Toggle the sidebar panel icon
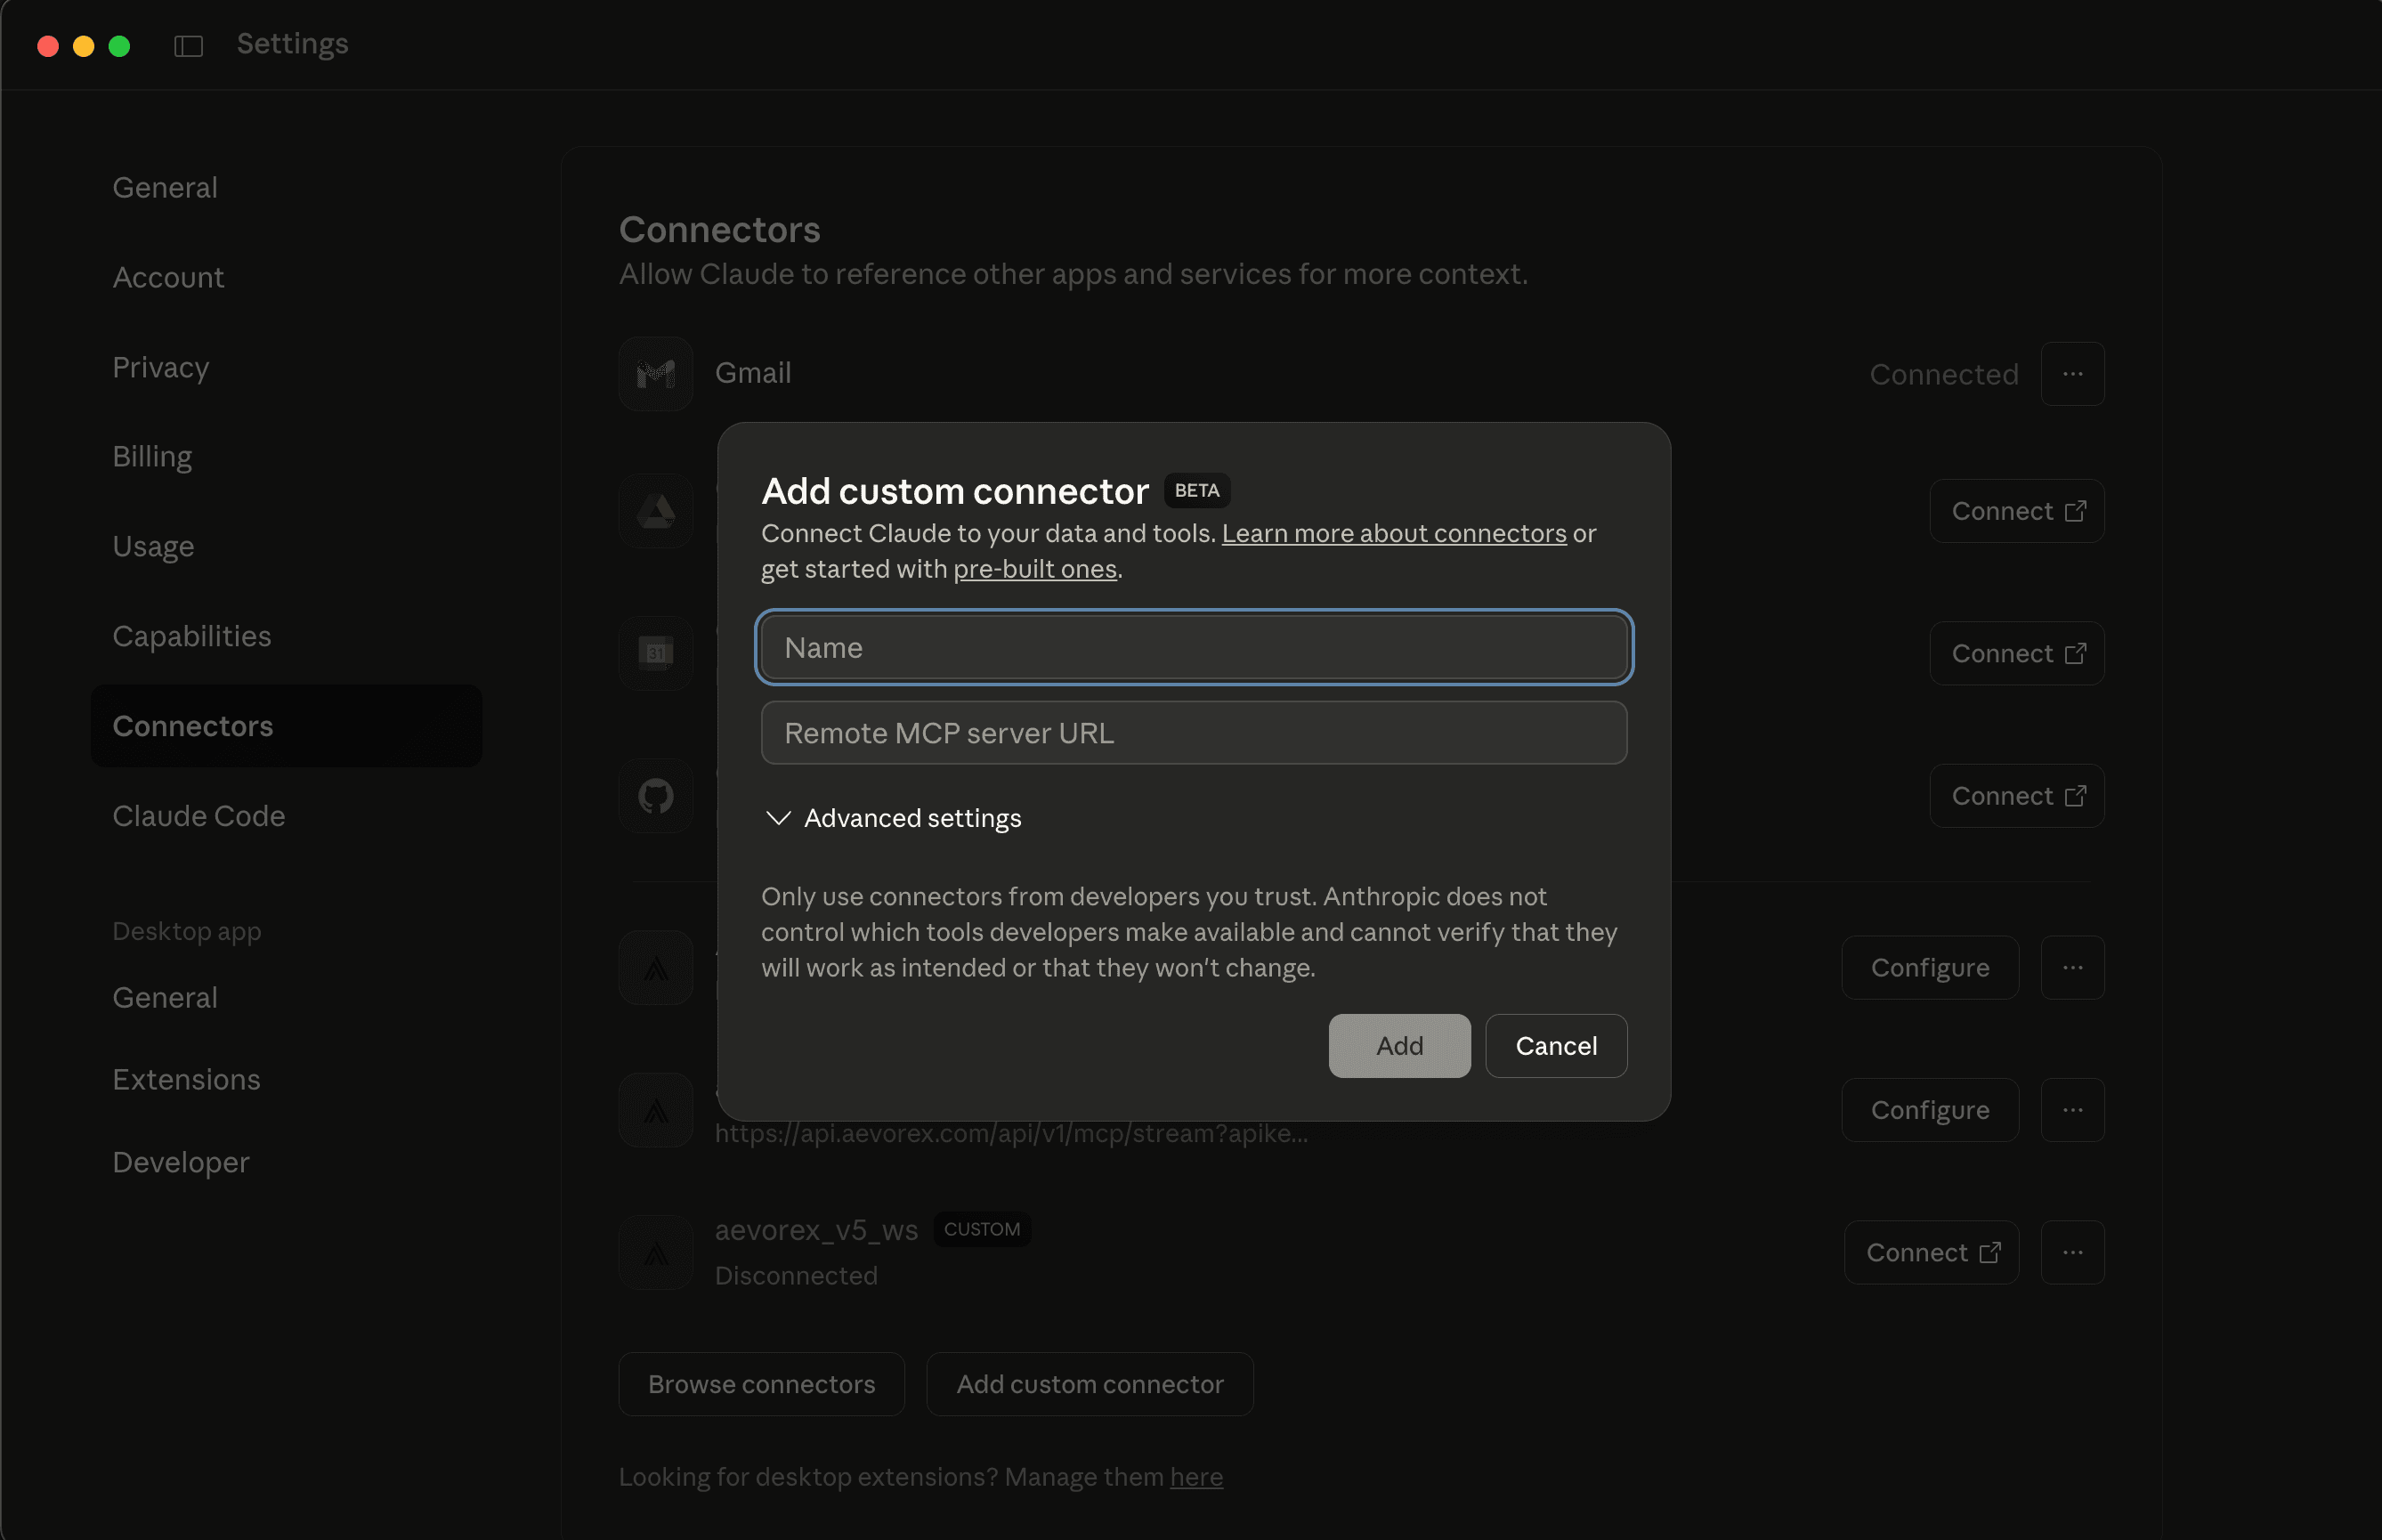This screenshot has height=1540, width=2382. [x=188, y=45]
